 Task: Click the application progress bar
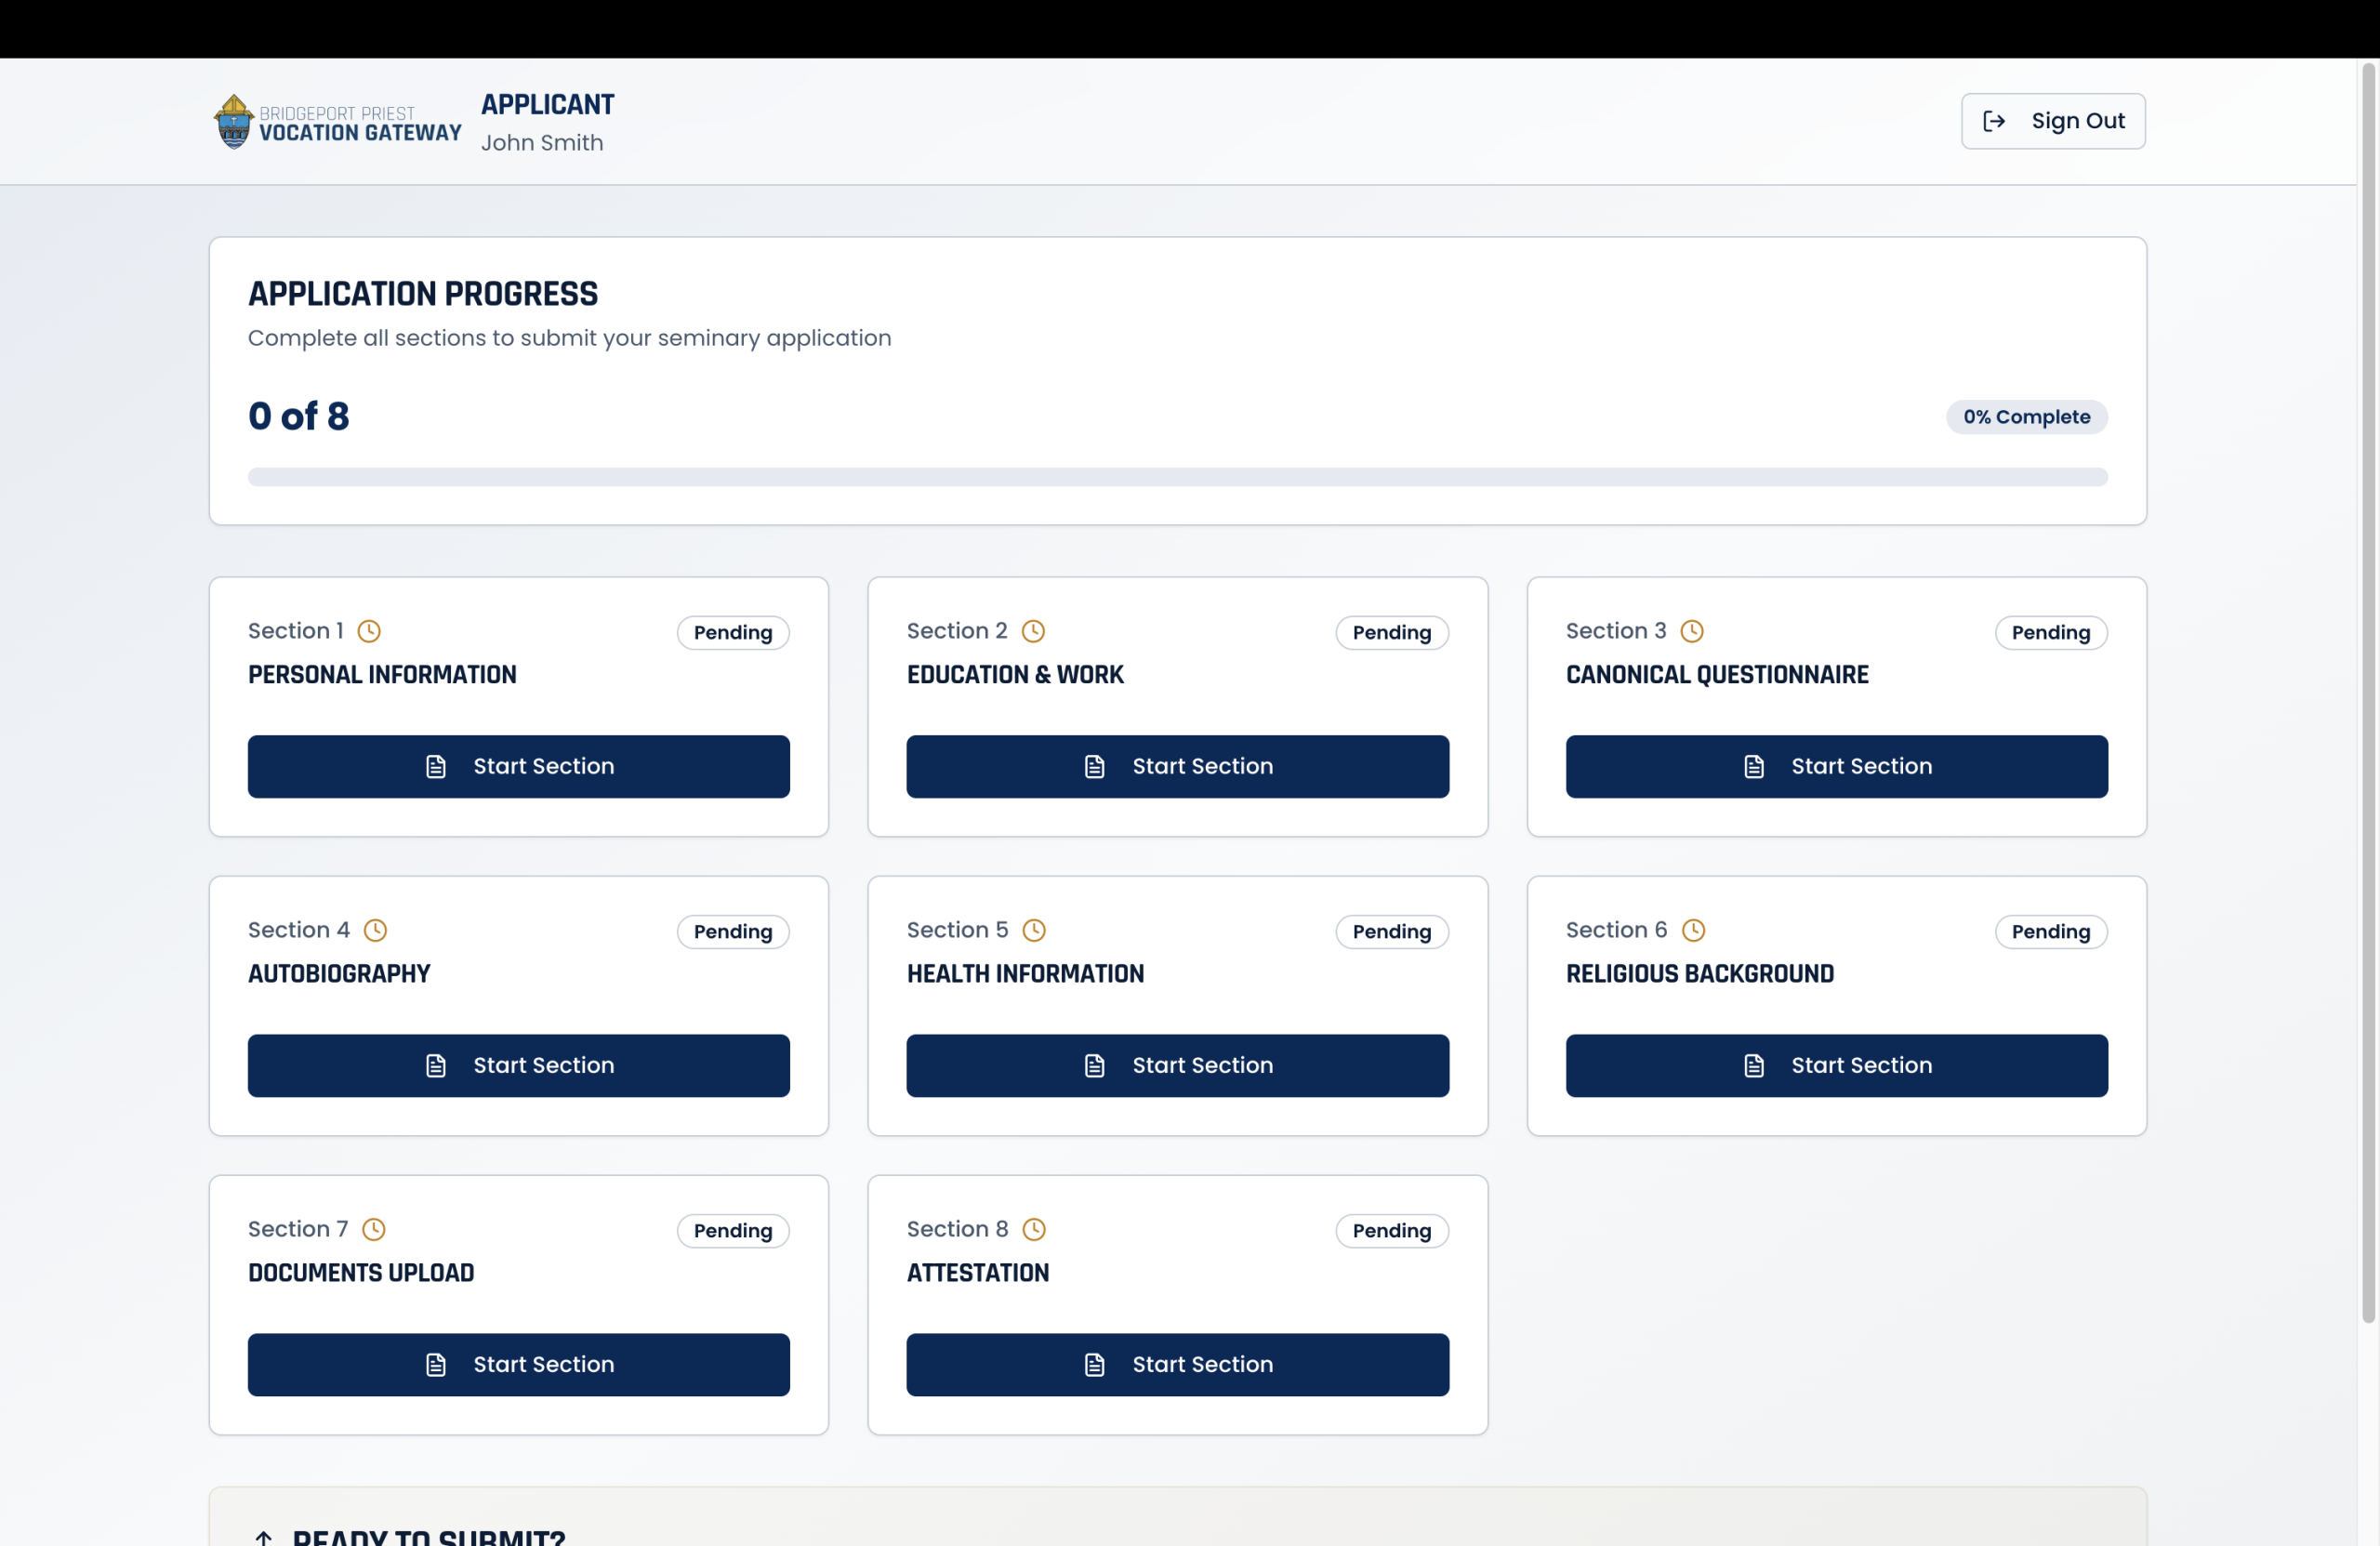[1177, 477]
